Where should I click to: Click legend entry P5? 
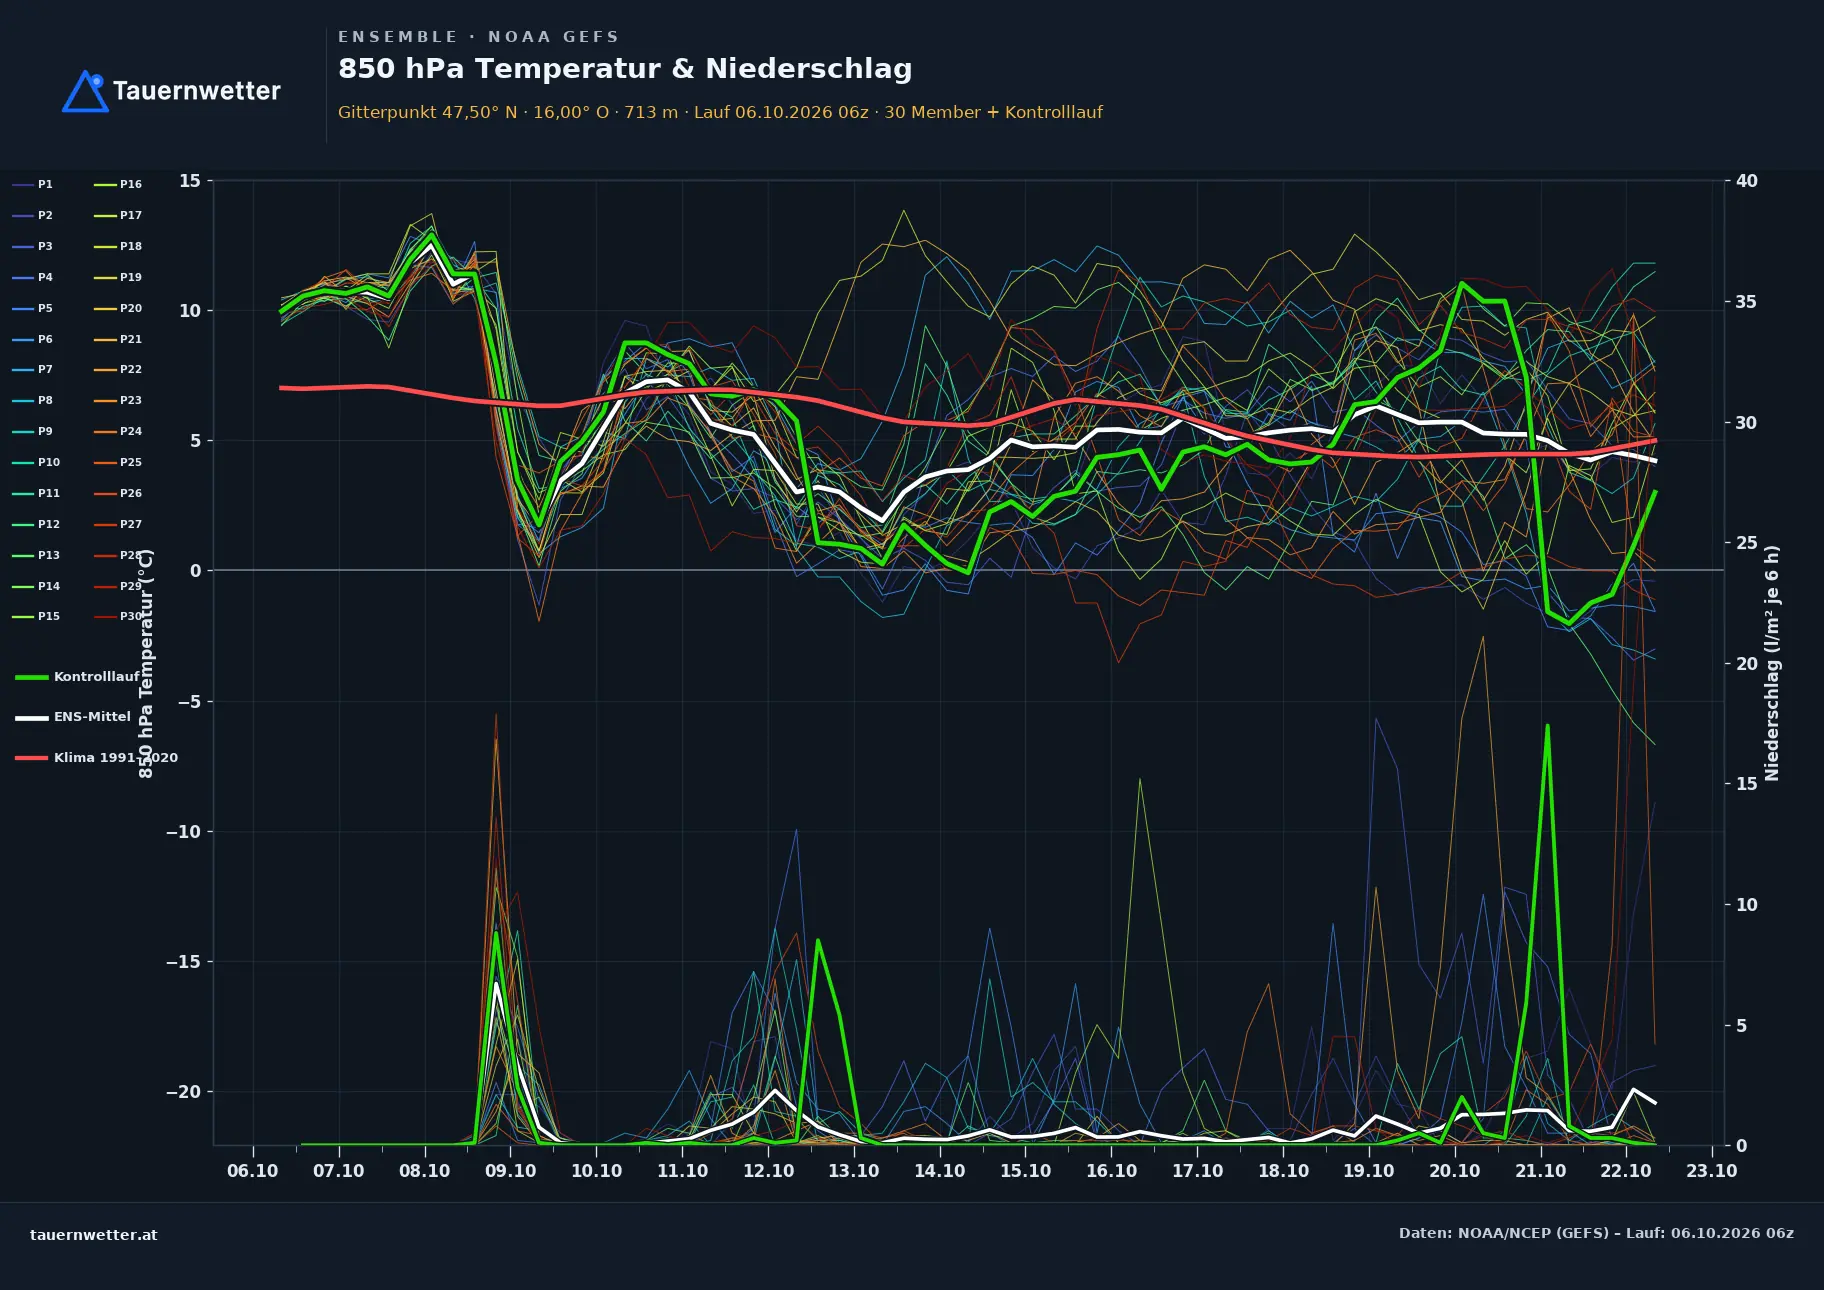coord(32,308)
